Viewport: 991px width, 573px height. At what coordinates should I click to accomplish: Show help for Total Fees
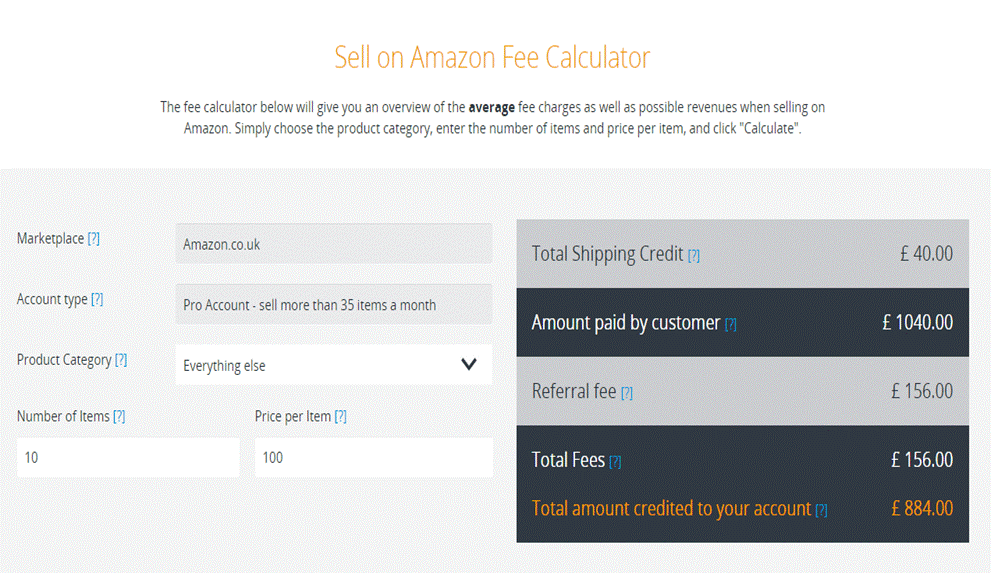pos(615,461)
